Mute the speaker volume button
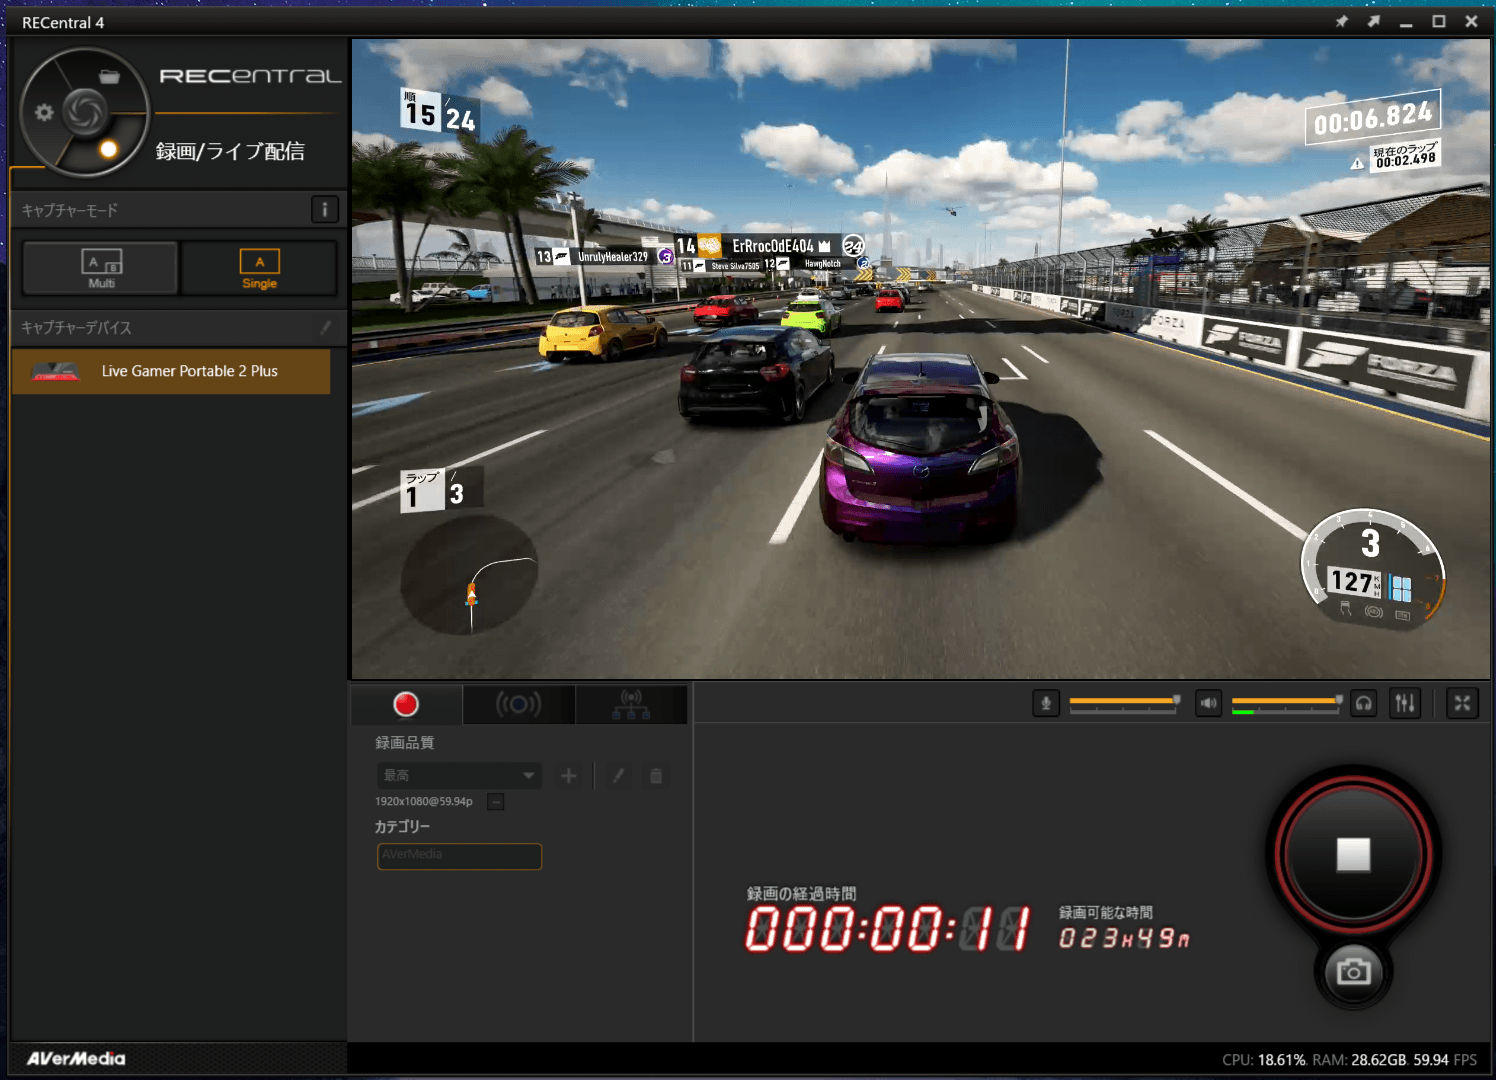1496x1080 pixels. pos(1209,703)
